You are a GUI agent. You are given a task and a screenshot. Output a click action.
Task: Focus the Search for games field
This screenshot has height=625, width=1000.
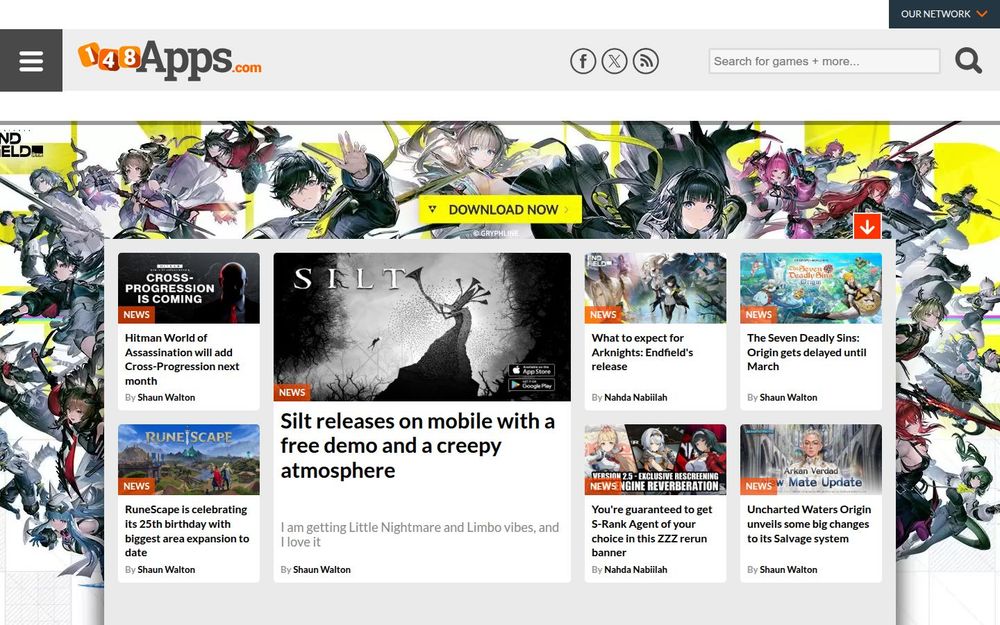(x=824, y=61)
